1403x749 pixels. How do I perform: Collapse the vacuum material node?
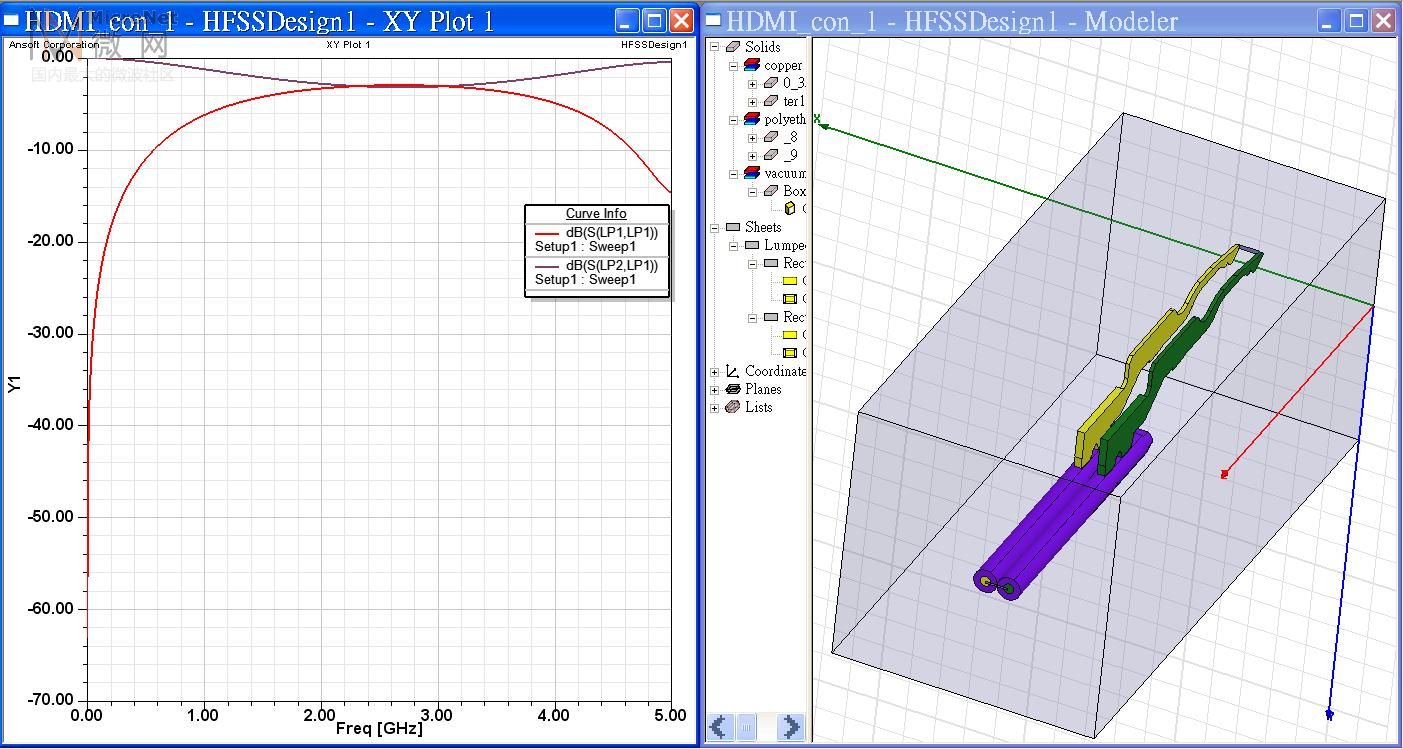733,173
